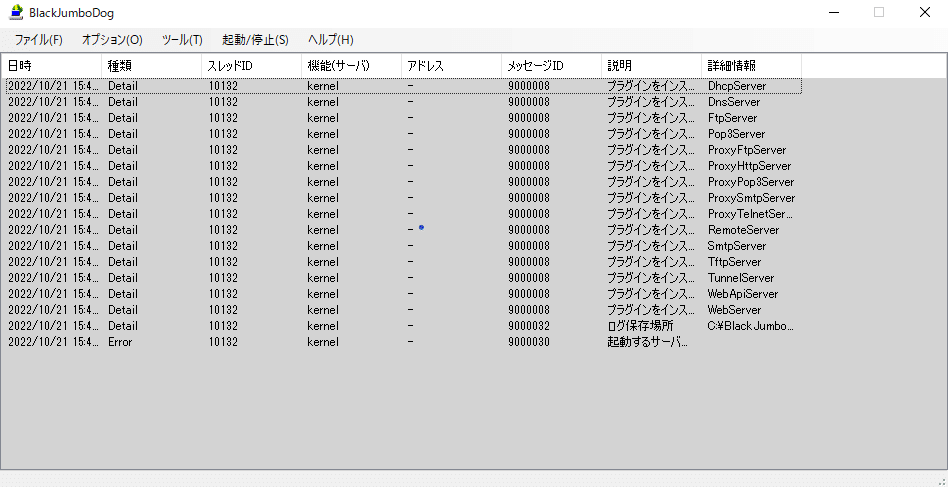Image resolution: width=948 pixels, height=487 pixels.
Task: Open the オプション(O) menu
Action: (112, 40)
